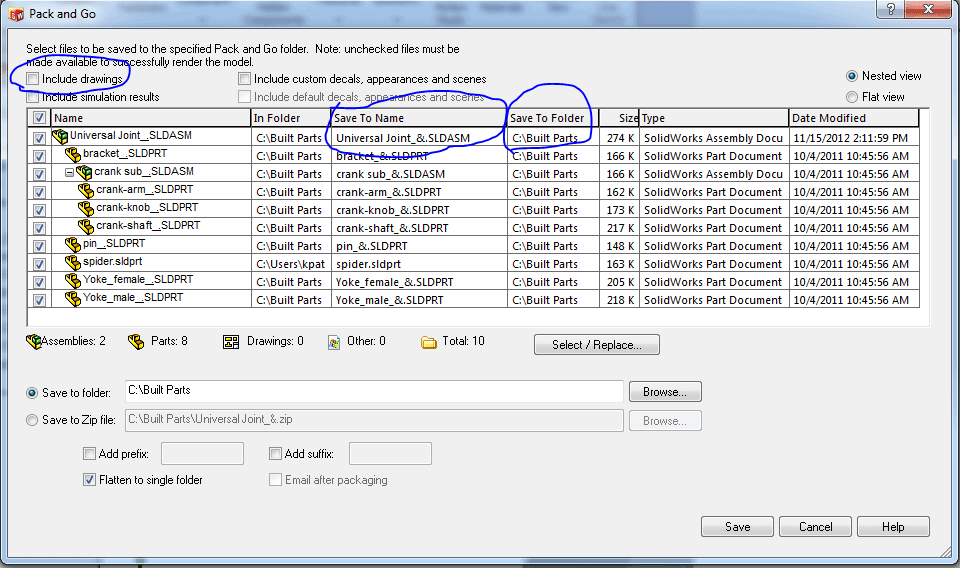This screenshot has width=960, height=568.
Task: Click the Other files count icon
Action: pos(334,342)
